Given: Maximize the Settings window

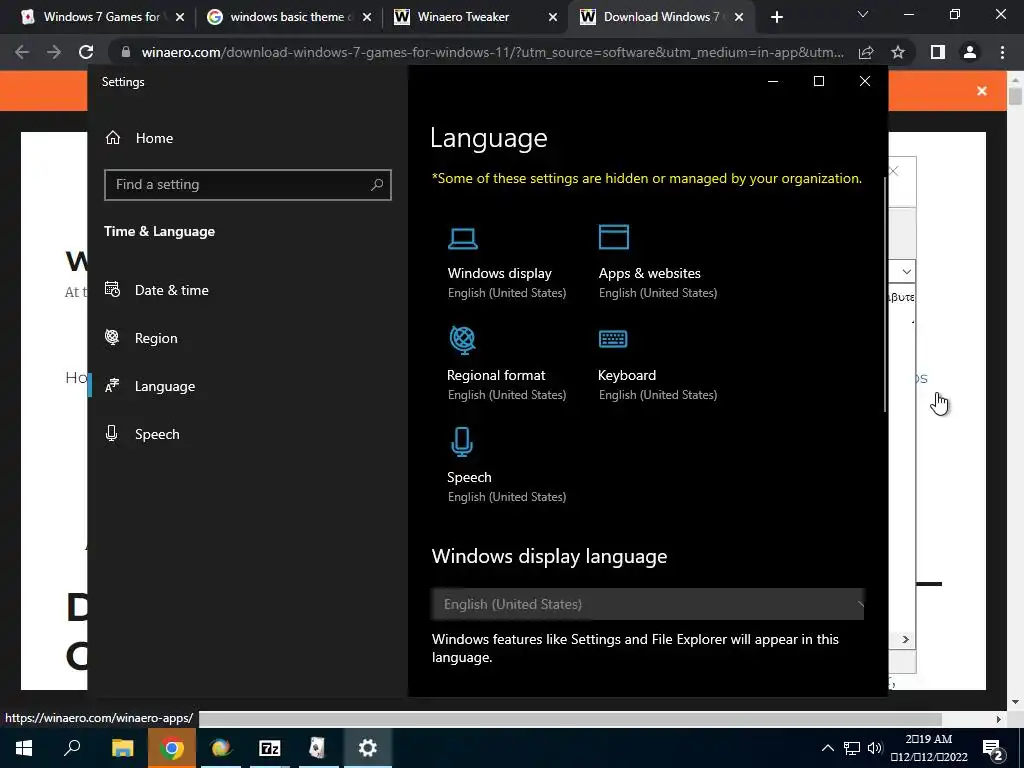Looking at the screenshot, I should click(x=819, y=81).
